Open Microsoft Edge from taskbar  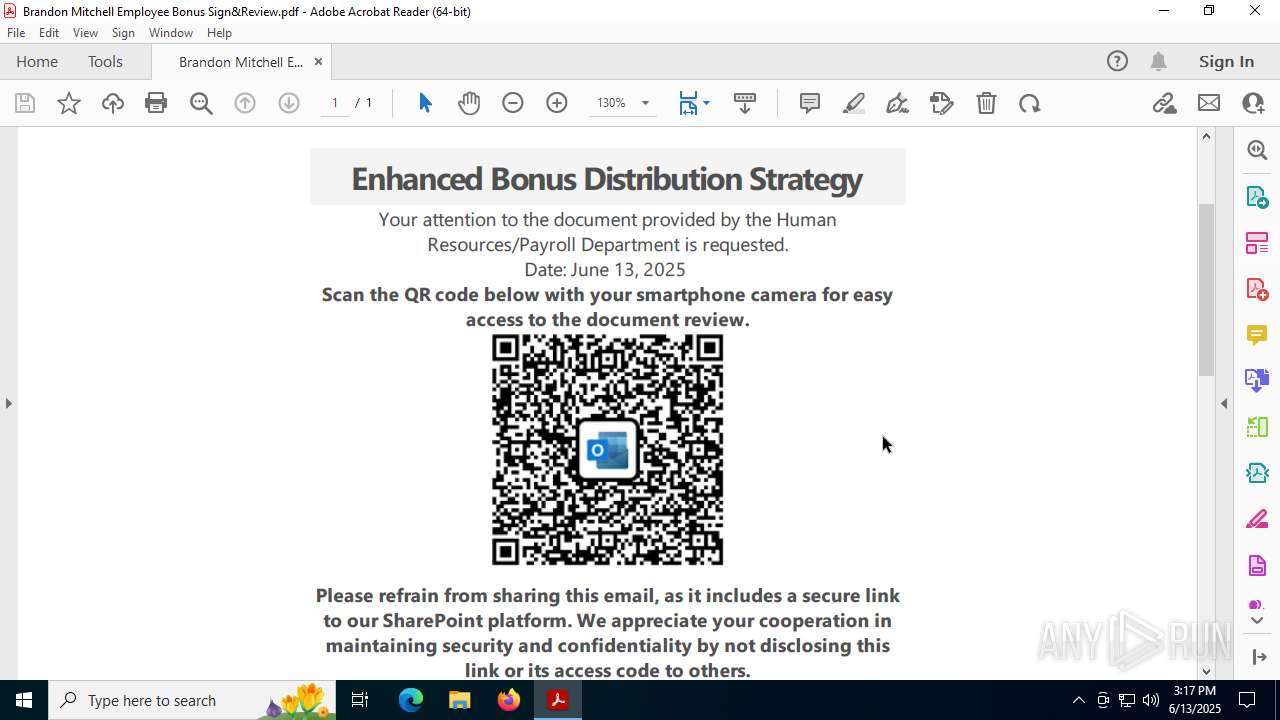[411, 700]
